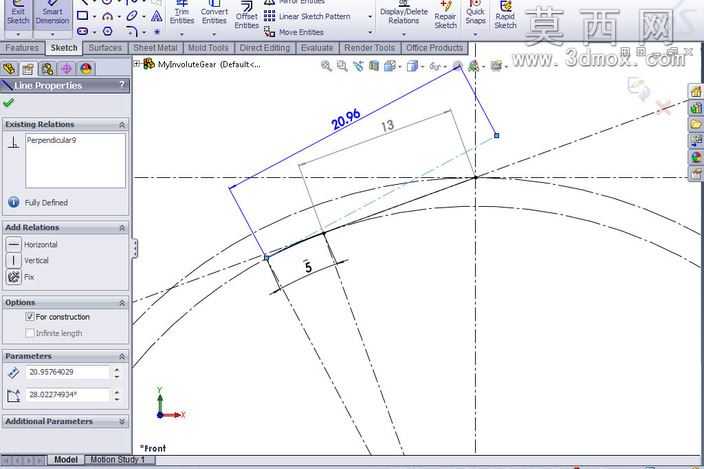This screenshot has height=469, width=704.
Task: Select the Sketch Fillet tool
Action: click(132, 31)
